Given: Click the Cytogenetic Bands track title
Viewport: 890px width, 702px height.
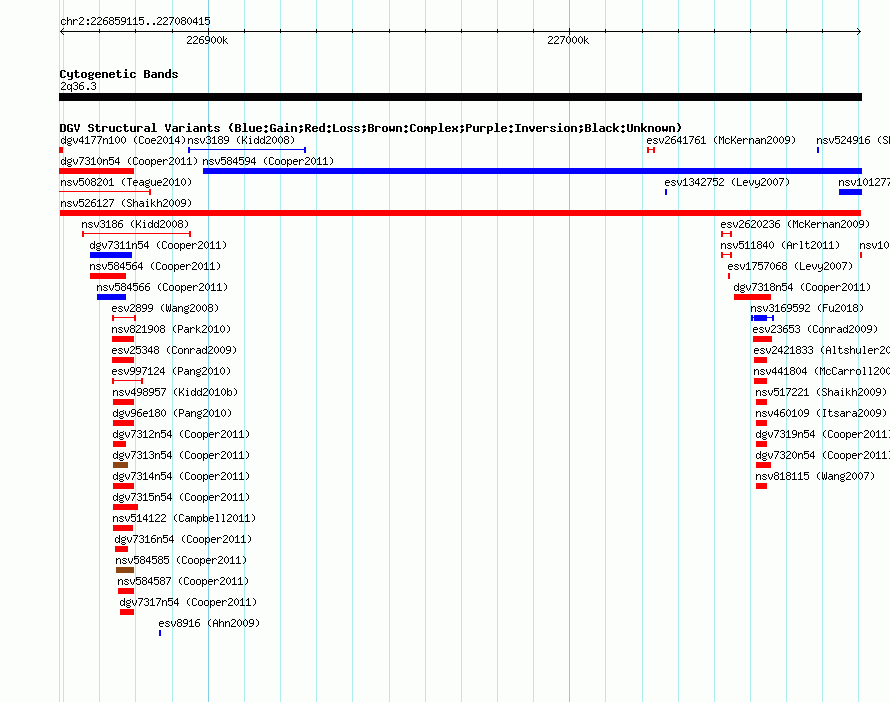Looking at the screenshot, I should pos(119,74).
